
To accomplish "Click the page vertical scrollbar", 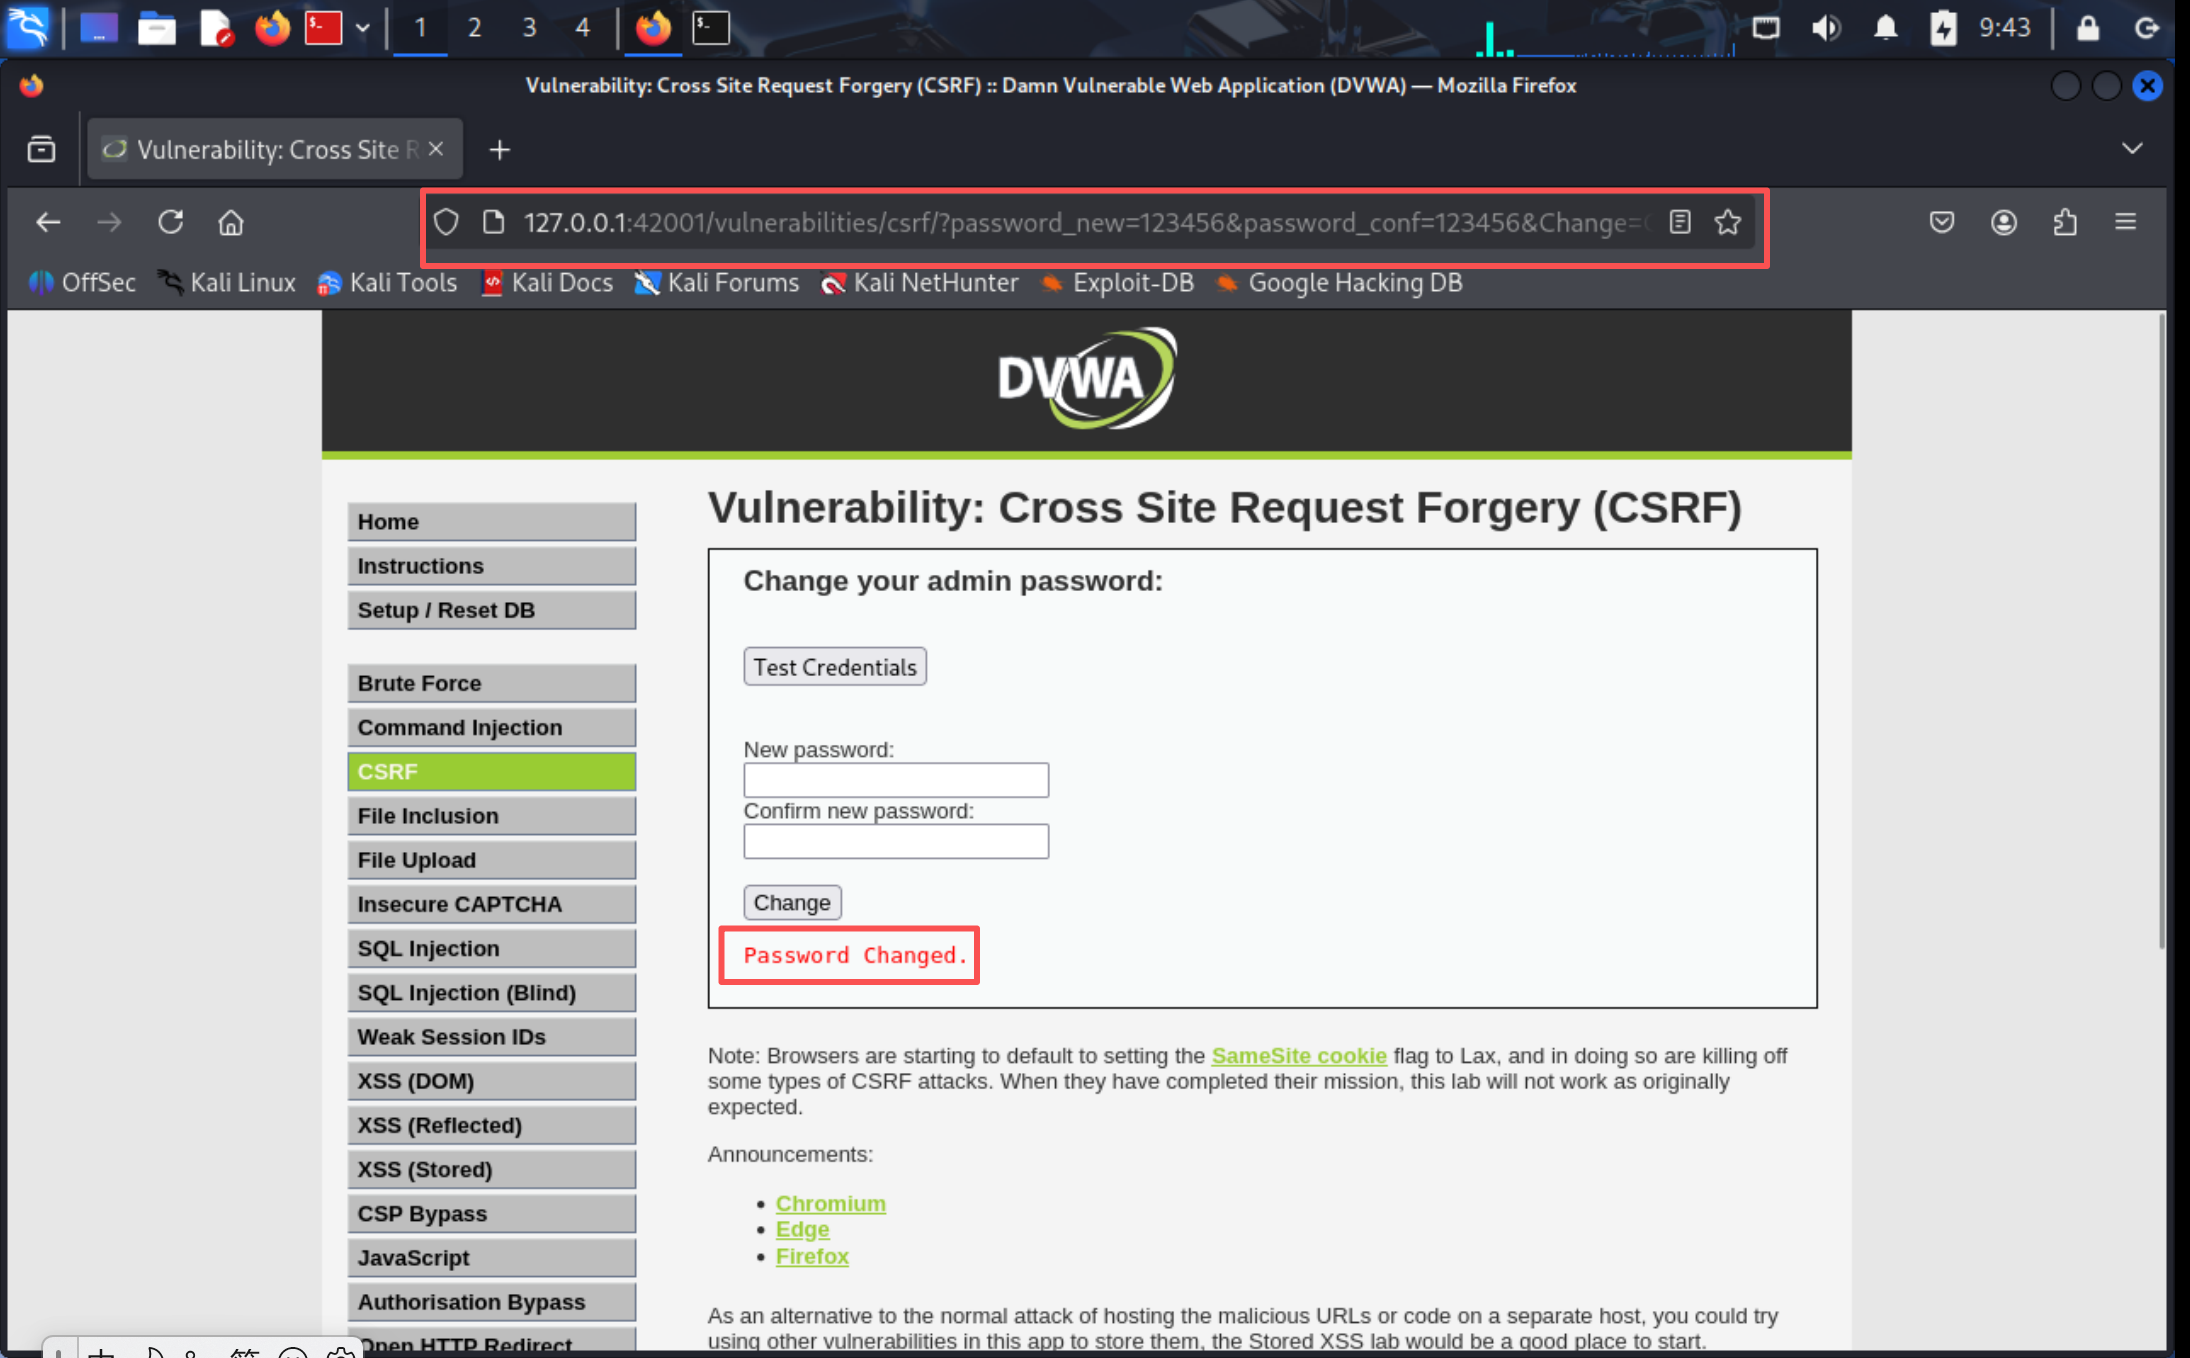I will (2161, 630).
